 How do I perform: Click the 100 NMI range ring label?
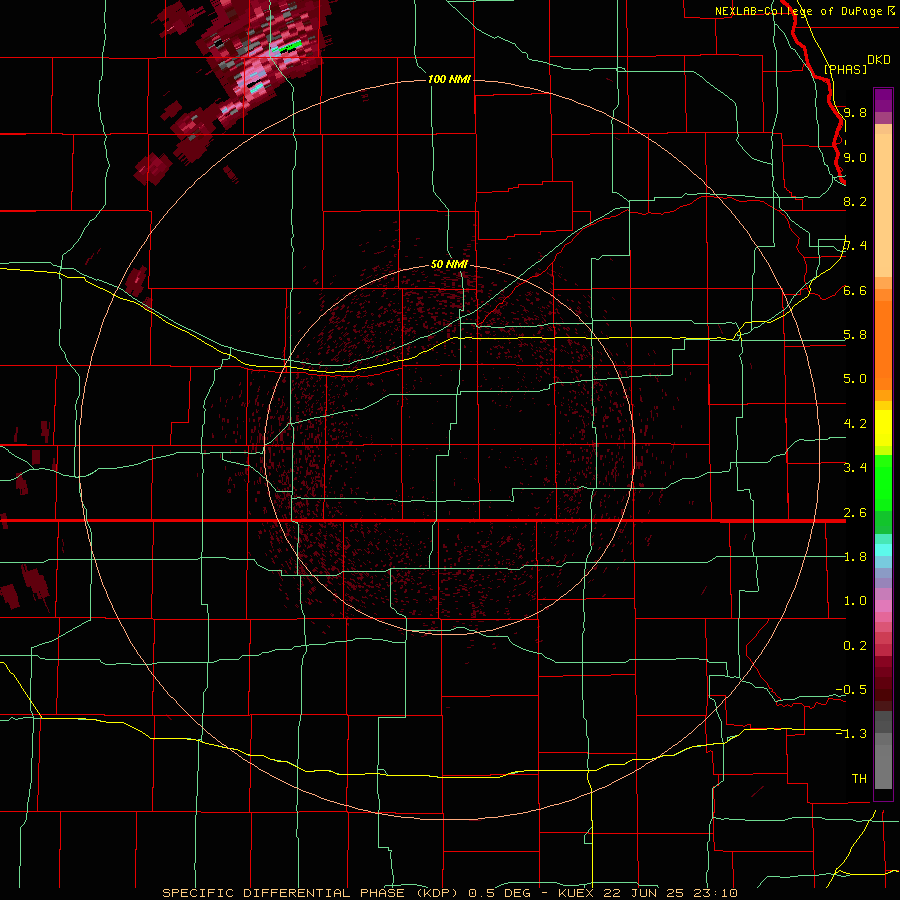coord(449,79)
